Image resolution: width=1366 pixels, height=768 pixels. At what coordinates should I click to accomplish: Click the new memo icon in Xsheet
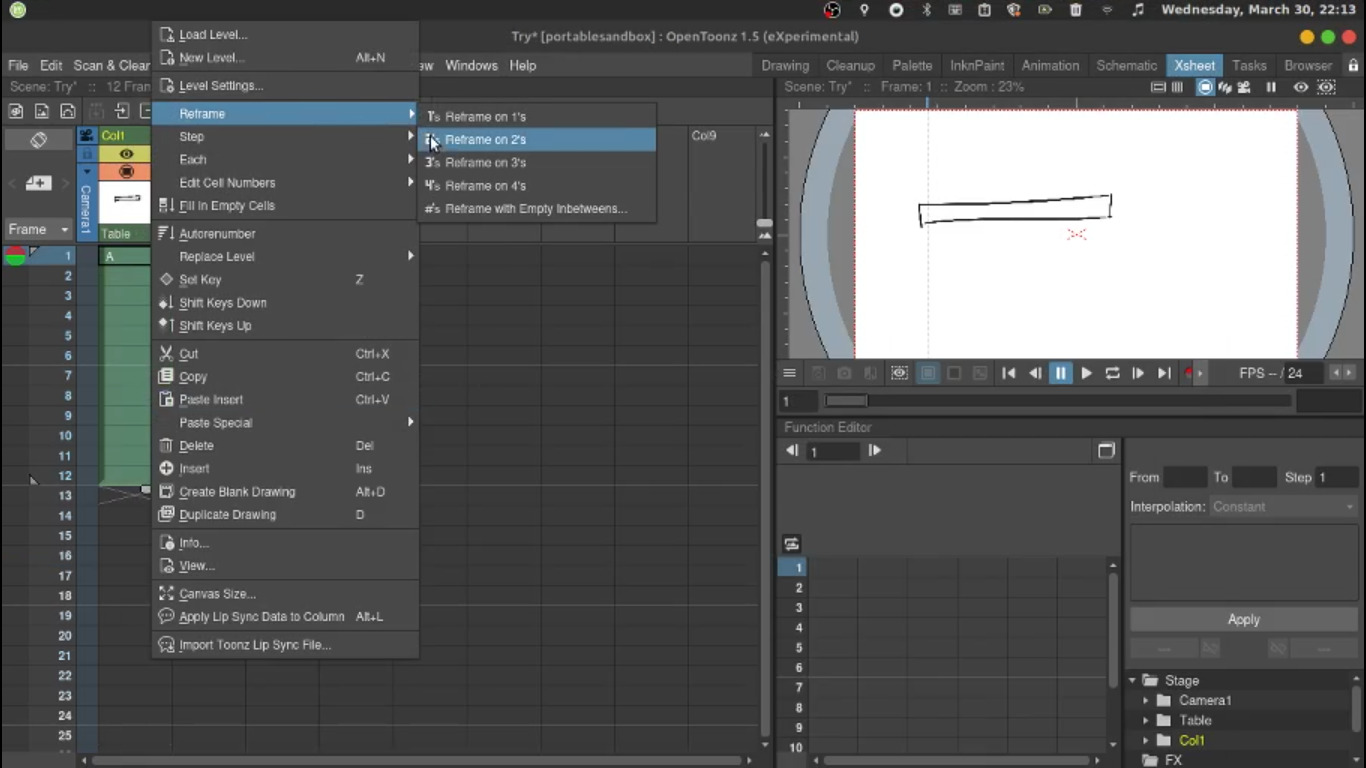click(x=38, y=183)
